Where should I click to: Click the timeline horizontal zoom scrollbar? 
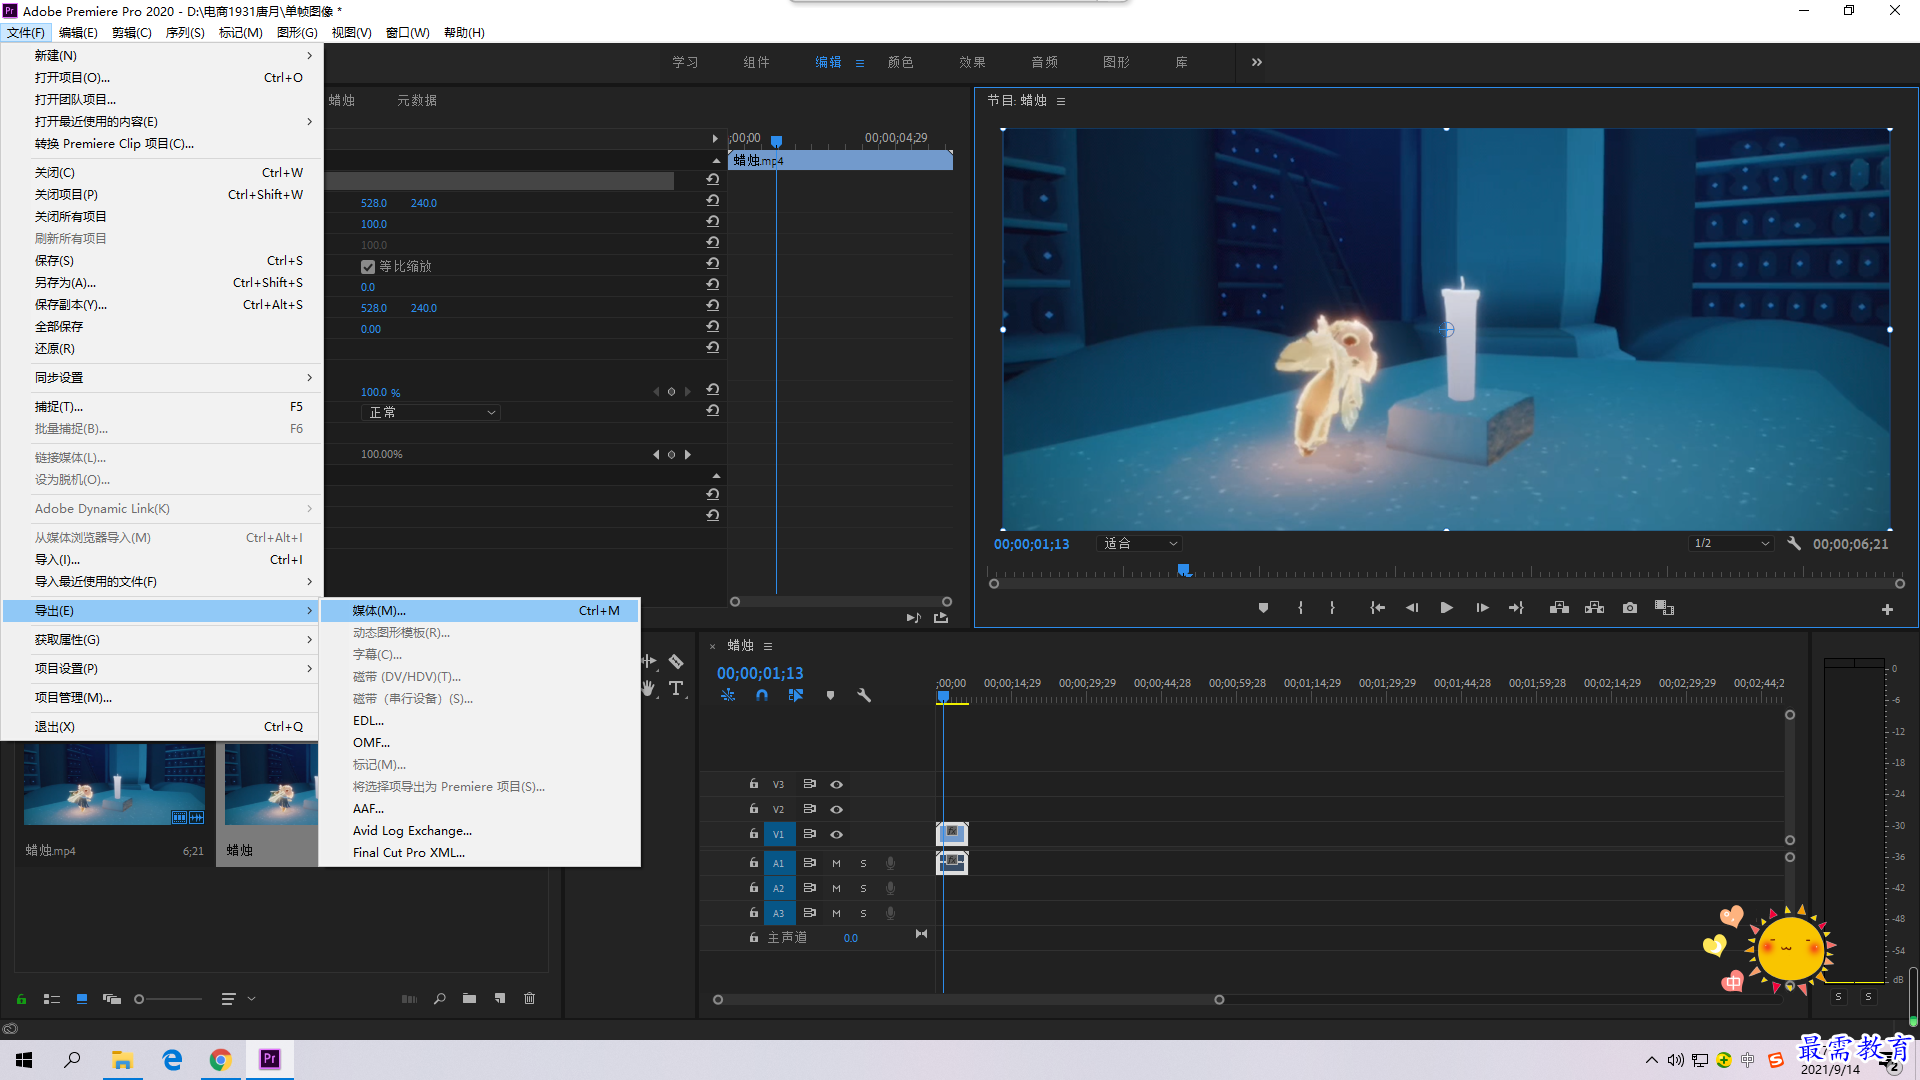point(968,999)
